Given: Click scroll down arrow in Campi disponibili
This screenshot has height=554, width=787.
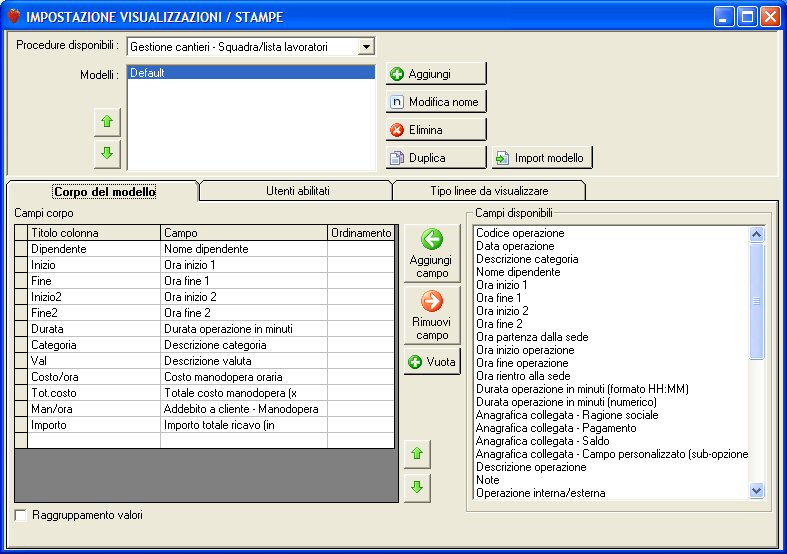Looking at the screenshot, I should point(756,490).
